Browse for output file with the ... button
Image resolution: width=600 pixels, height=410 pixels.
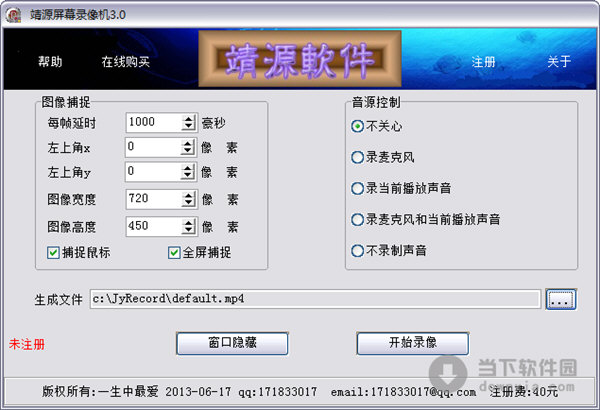click(561, 299)
